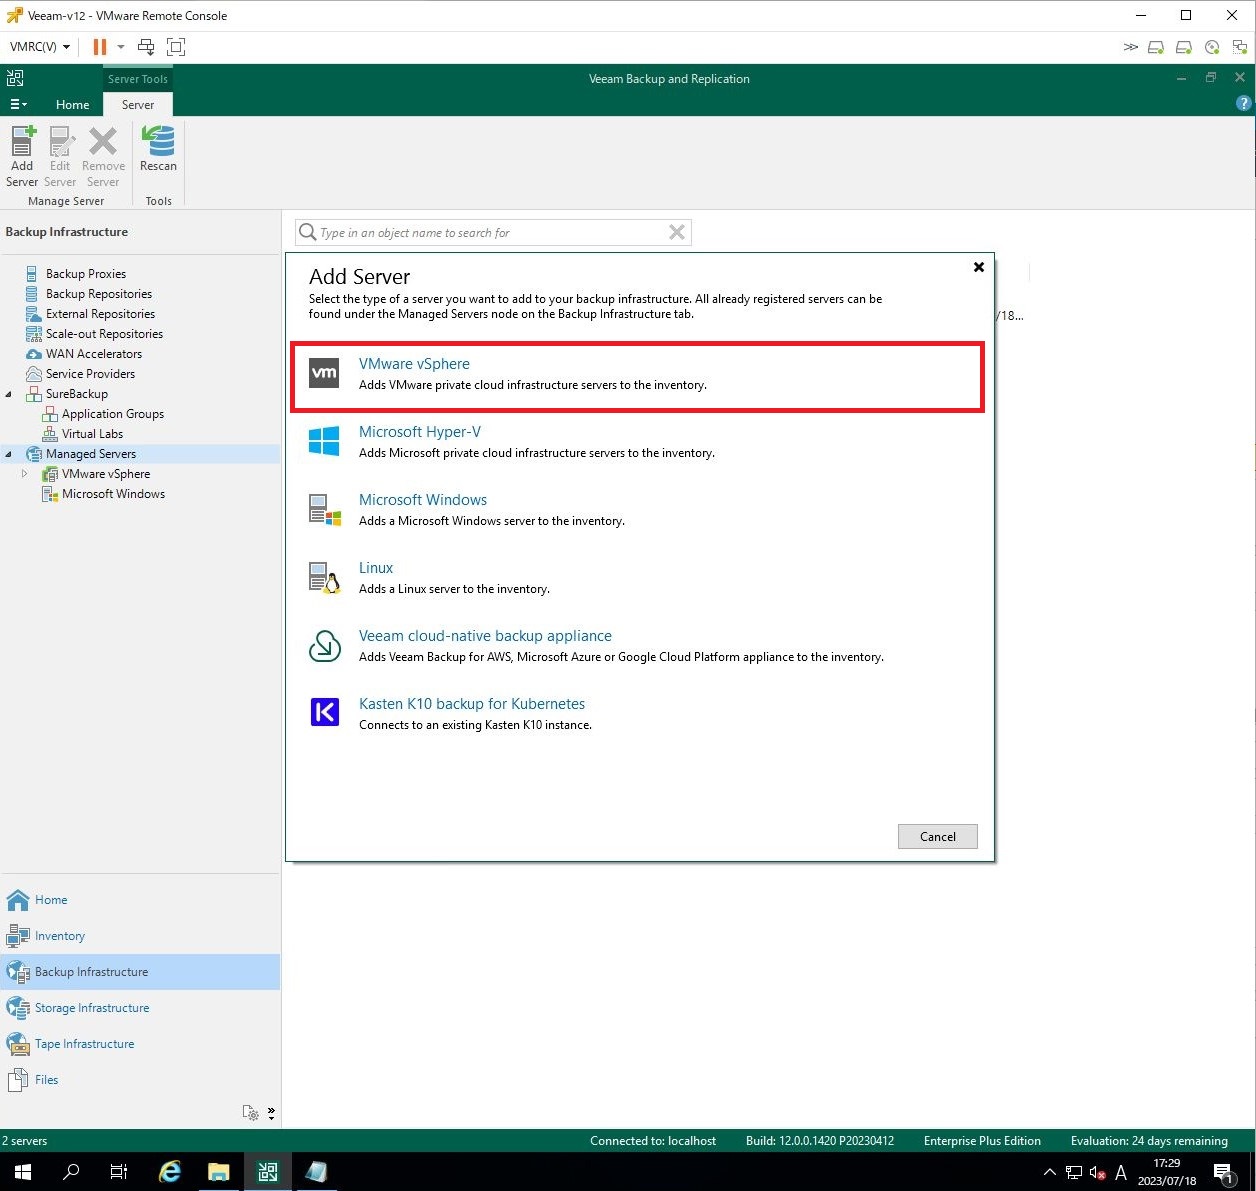The height and width of the screenshot is (1191, 1256).
Task: Open taskbar search magnifier
Action: pos(71,1172)
